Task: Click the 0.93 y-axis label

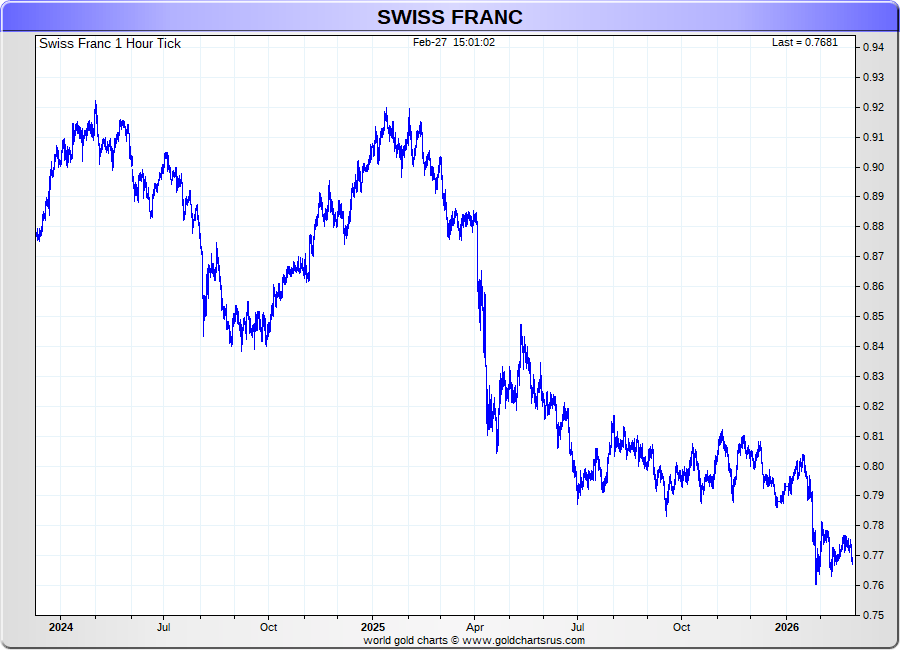Action: pyautogui.click(x=874, y=77)
